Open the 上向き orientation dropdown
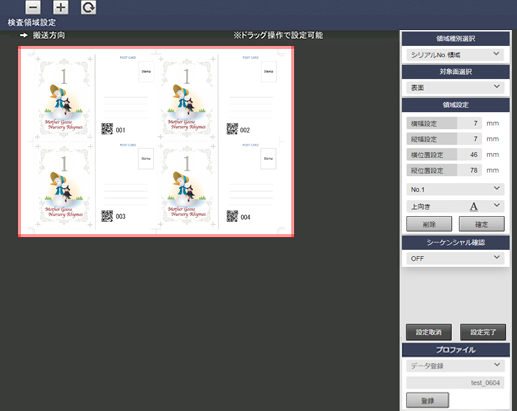Viewport: 517px width, 411px height. (x=455, y=207)
